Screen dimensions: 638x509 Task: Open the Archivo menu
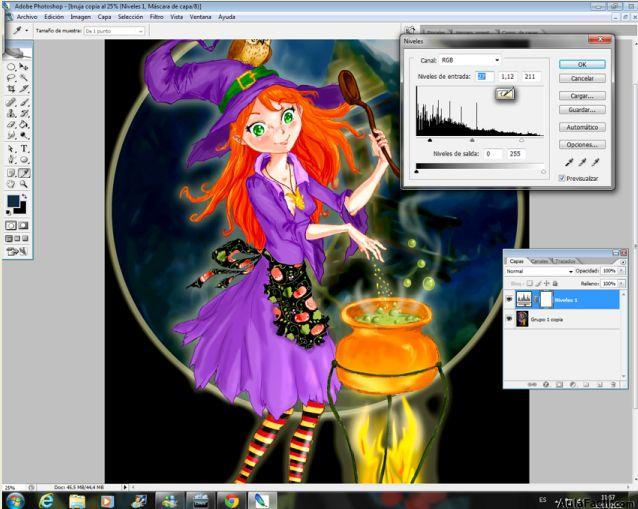pyautogui.click(x=27, y=17)
